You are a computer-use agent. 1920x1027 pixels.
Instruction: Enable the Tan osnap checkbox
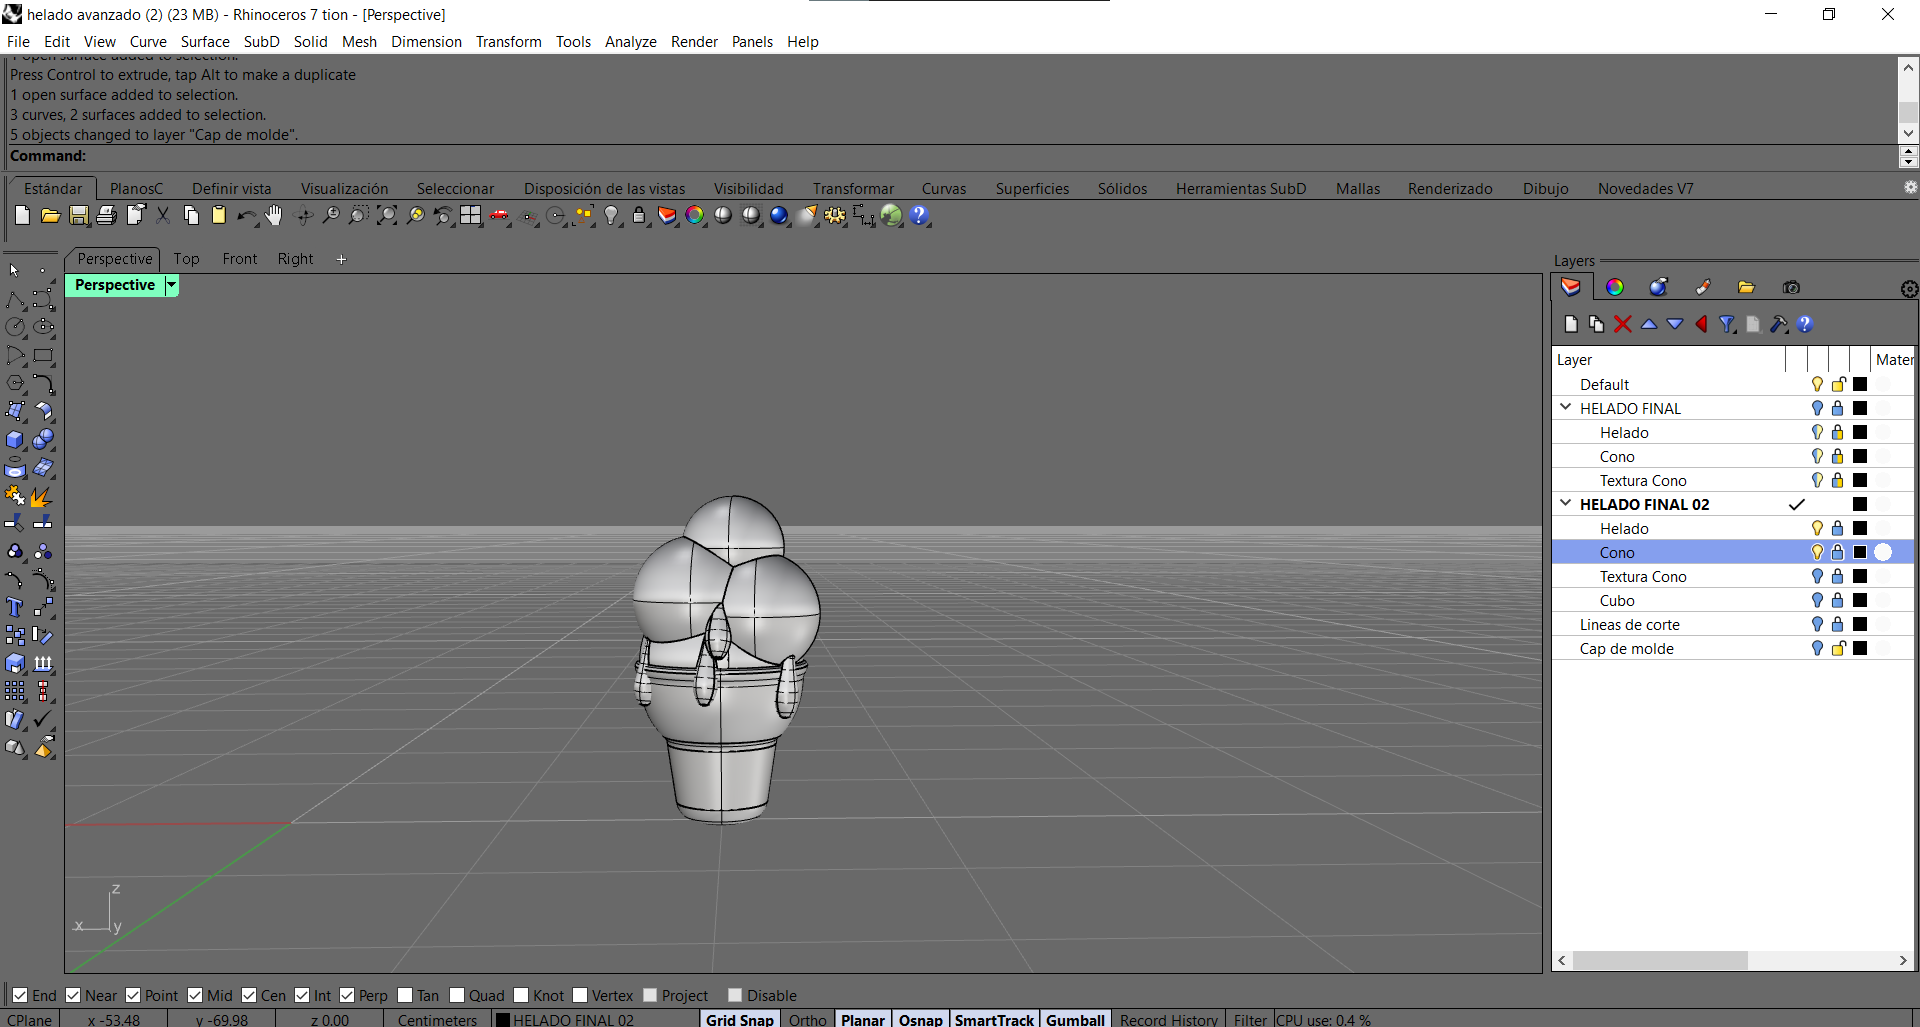pyautogui.click(x=405, y=995)
